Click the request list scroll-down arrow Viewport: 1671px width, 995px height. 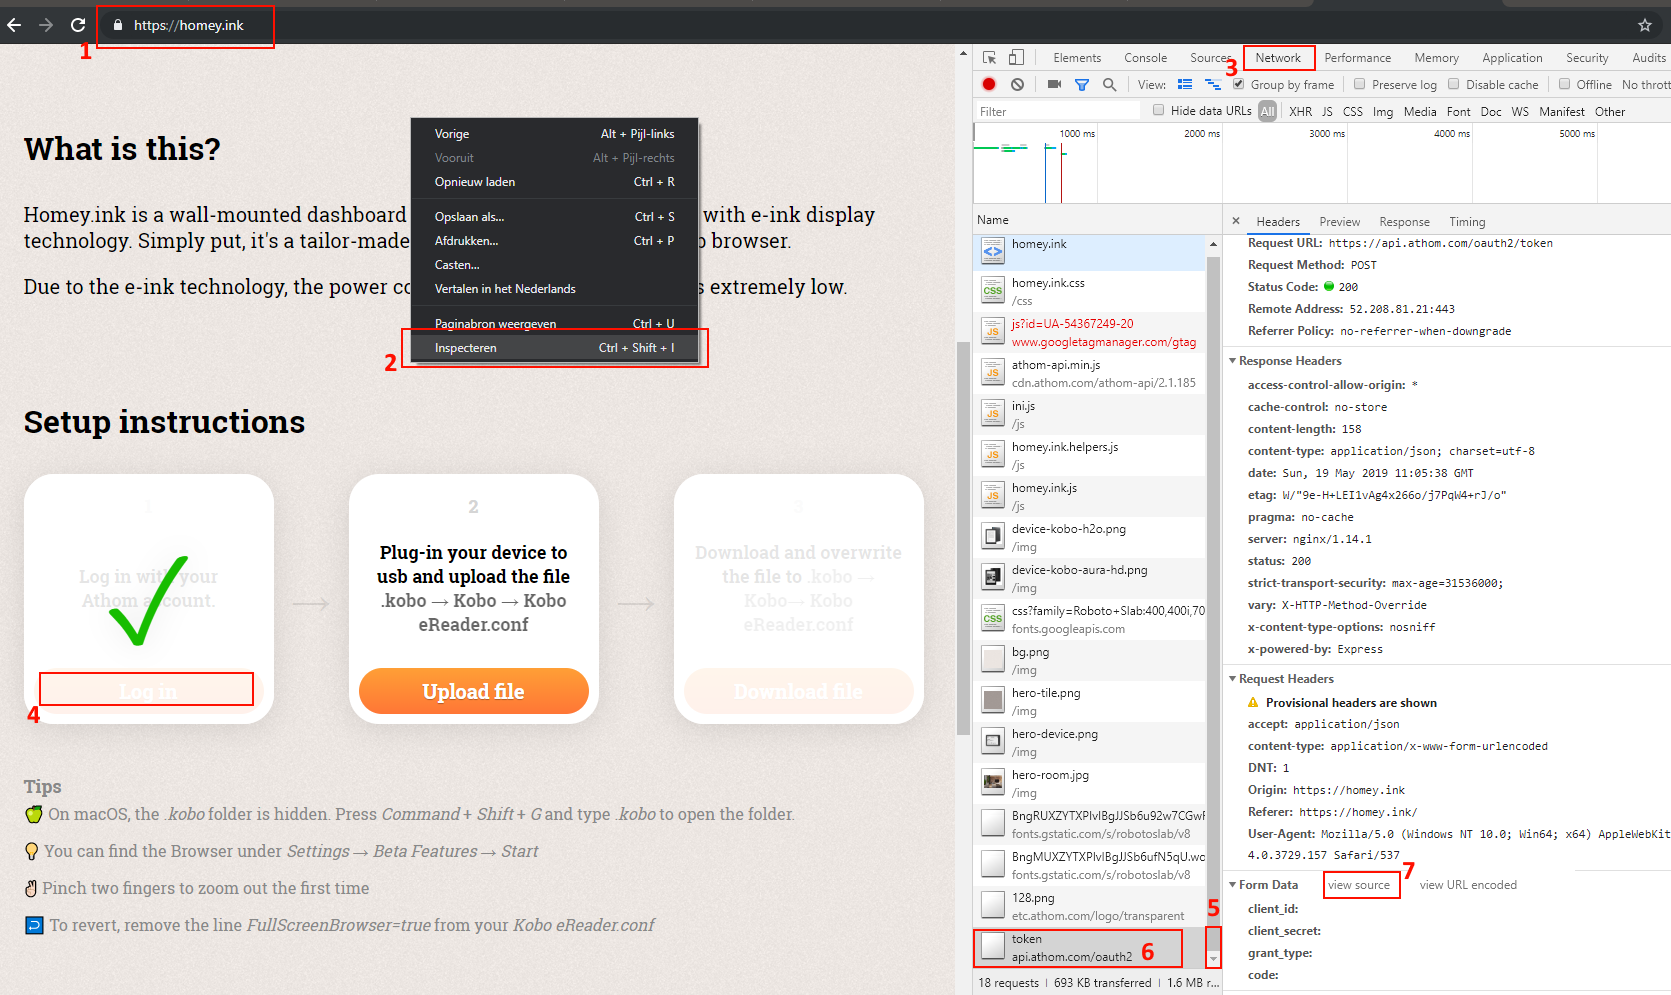coord(1213,959)
